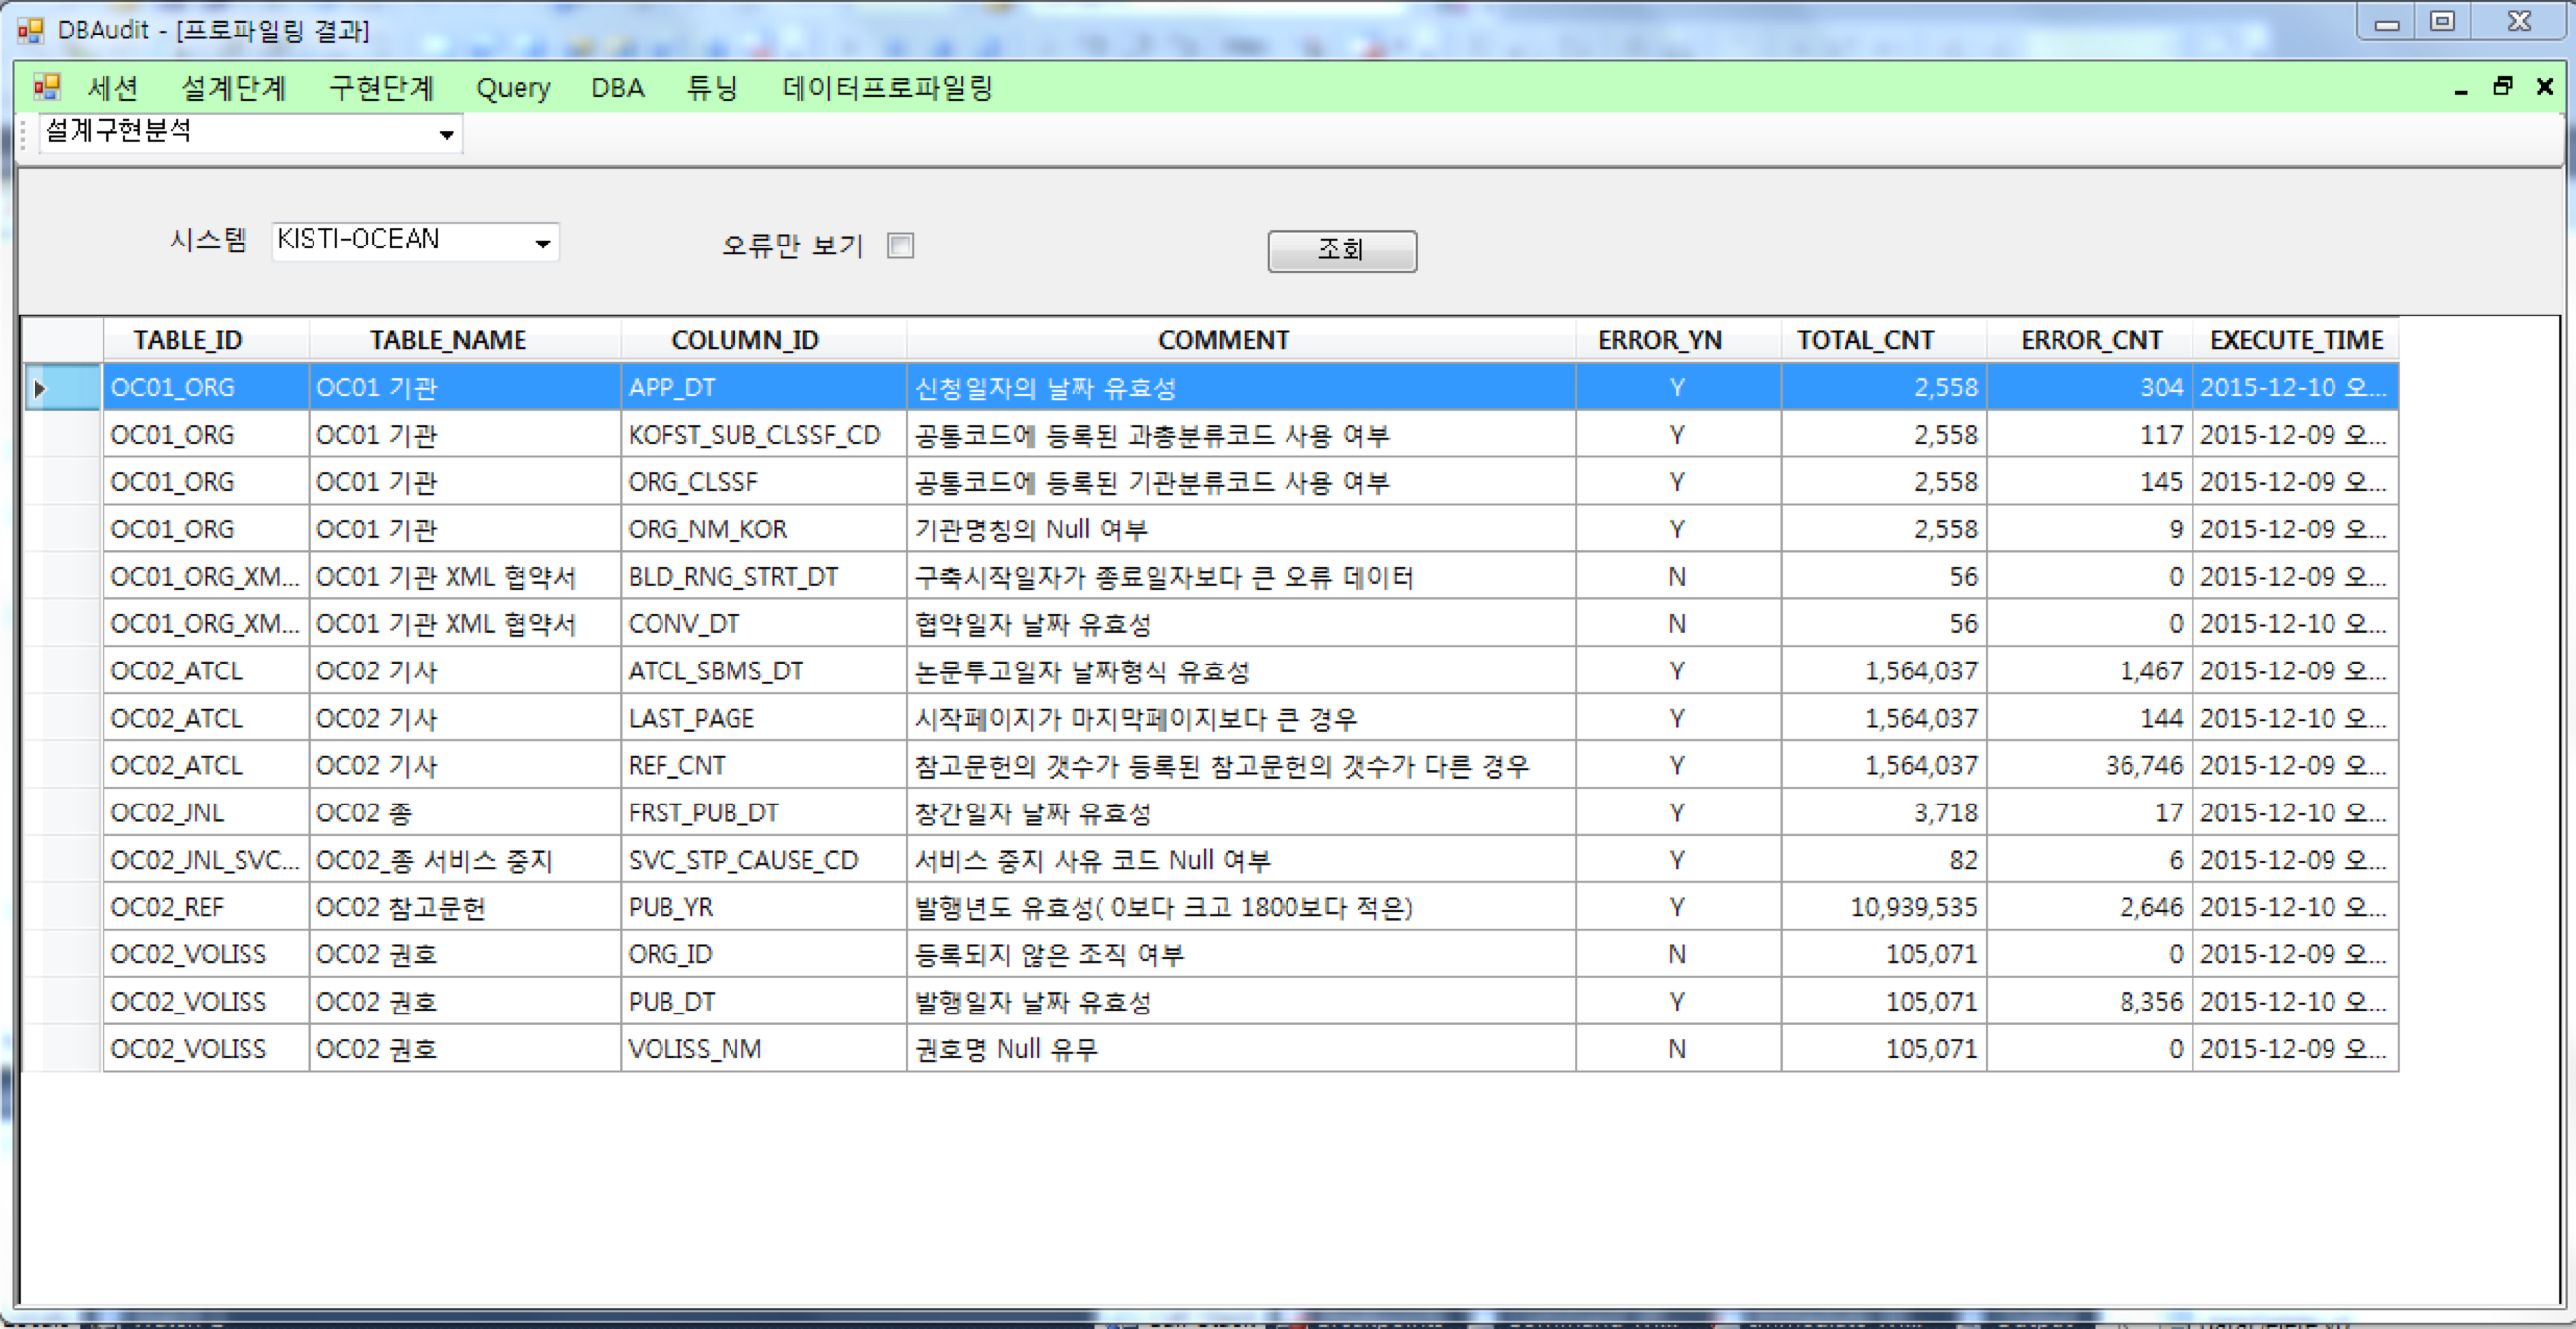Sort by COLUMN_ID column header
The width and height of the screenshot is (2576, 1329).
(763, 340)
